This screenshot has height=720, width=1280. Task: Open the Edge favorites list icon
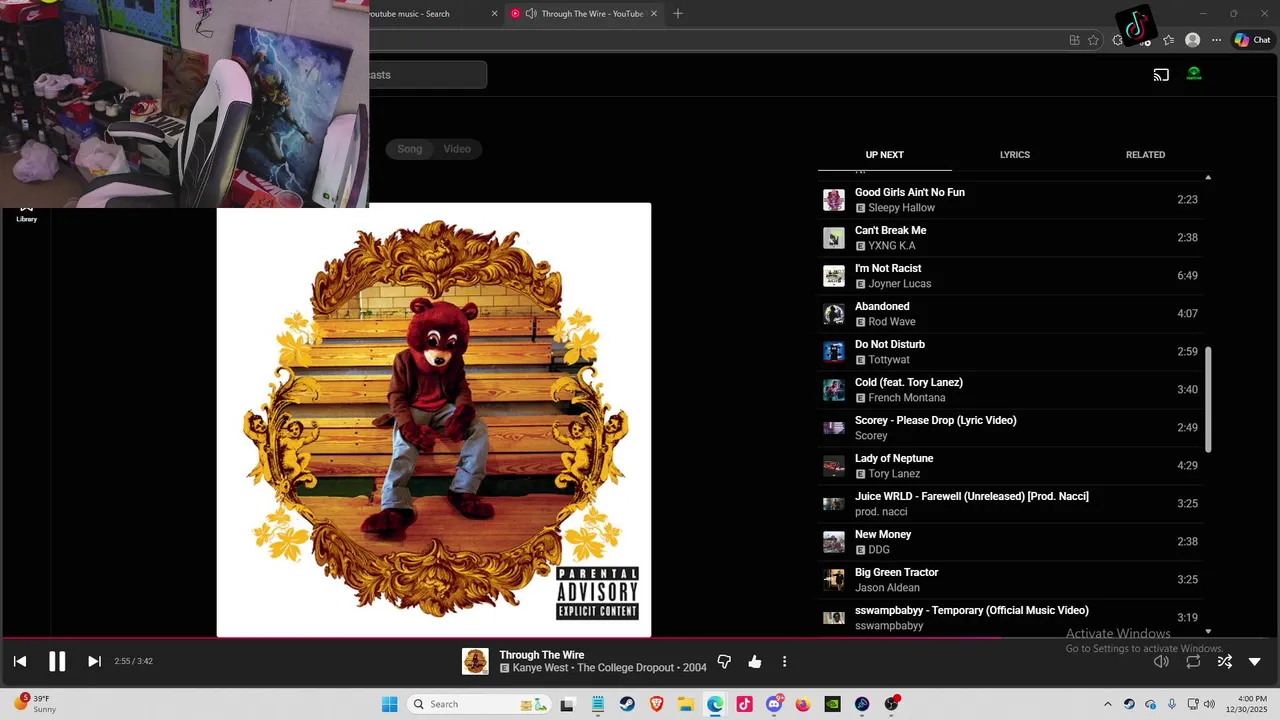click(1168, 40)
